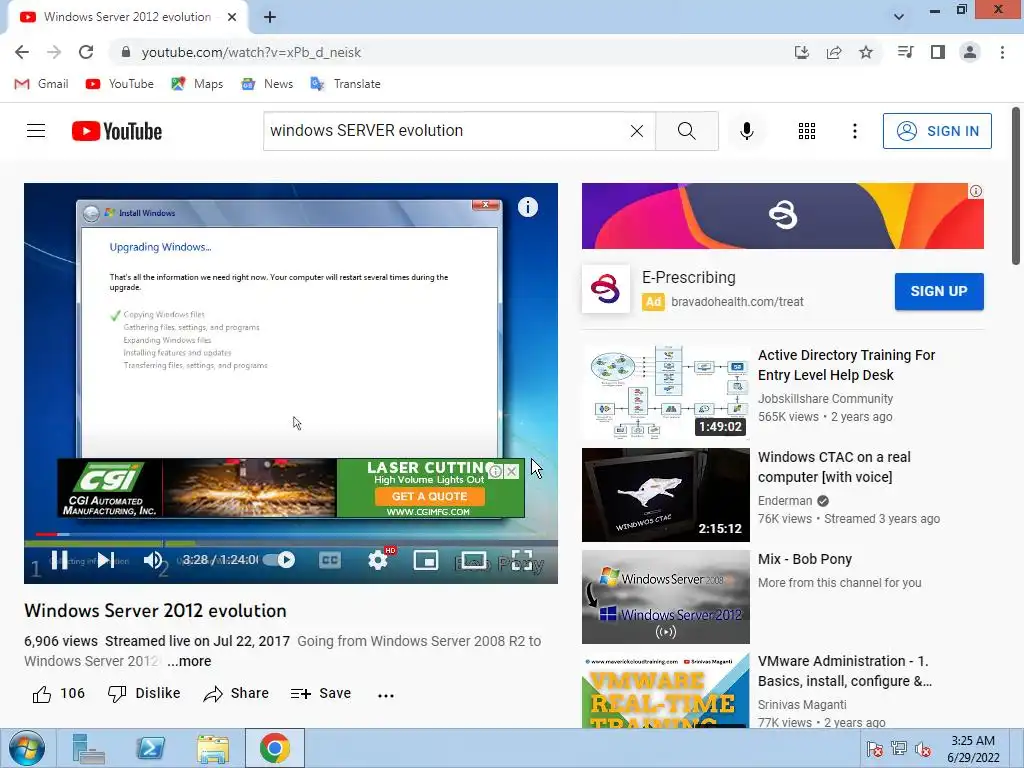Viewport: 1024px width, 768px height.
Task: Toggle closed captions
Action: (x=330, y=560)
